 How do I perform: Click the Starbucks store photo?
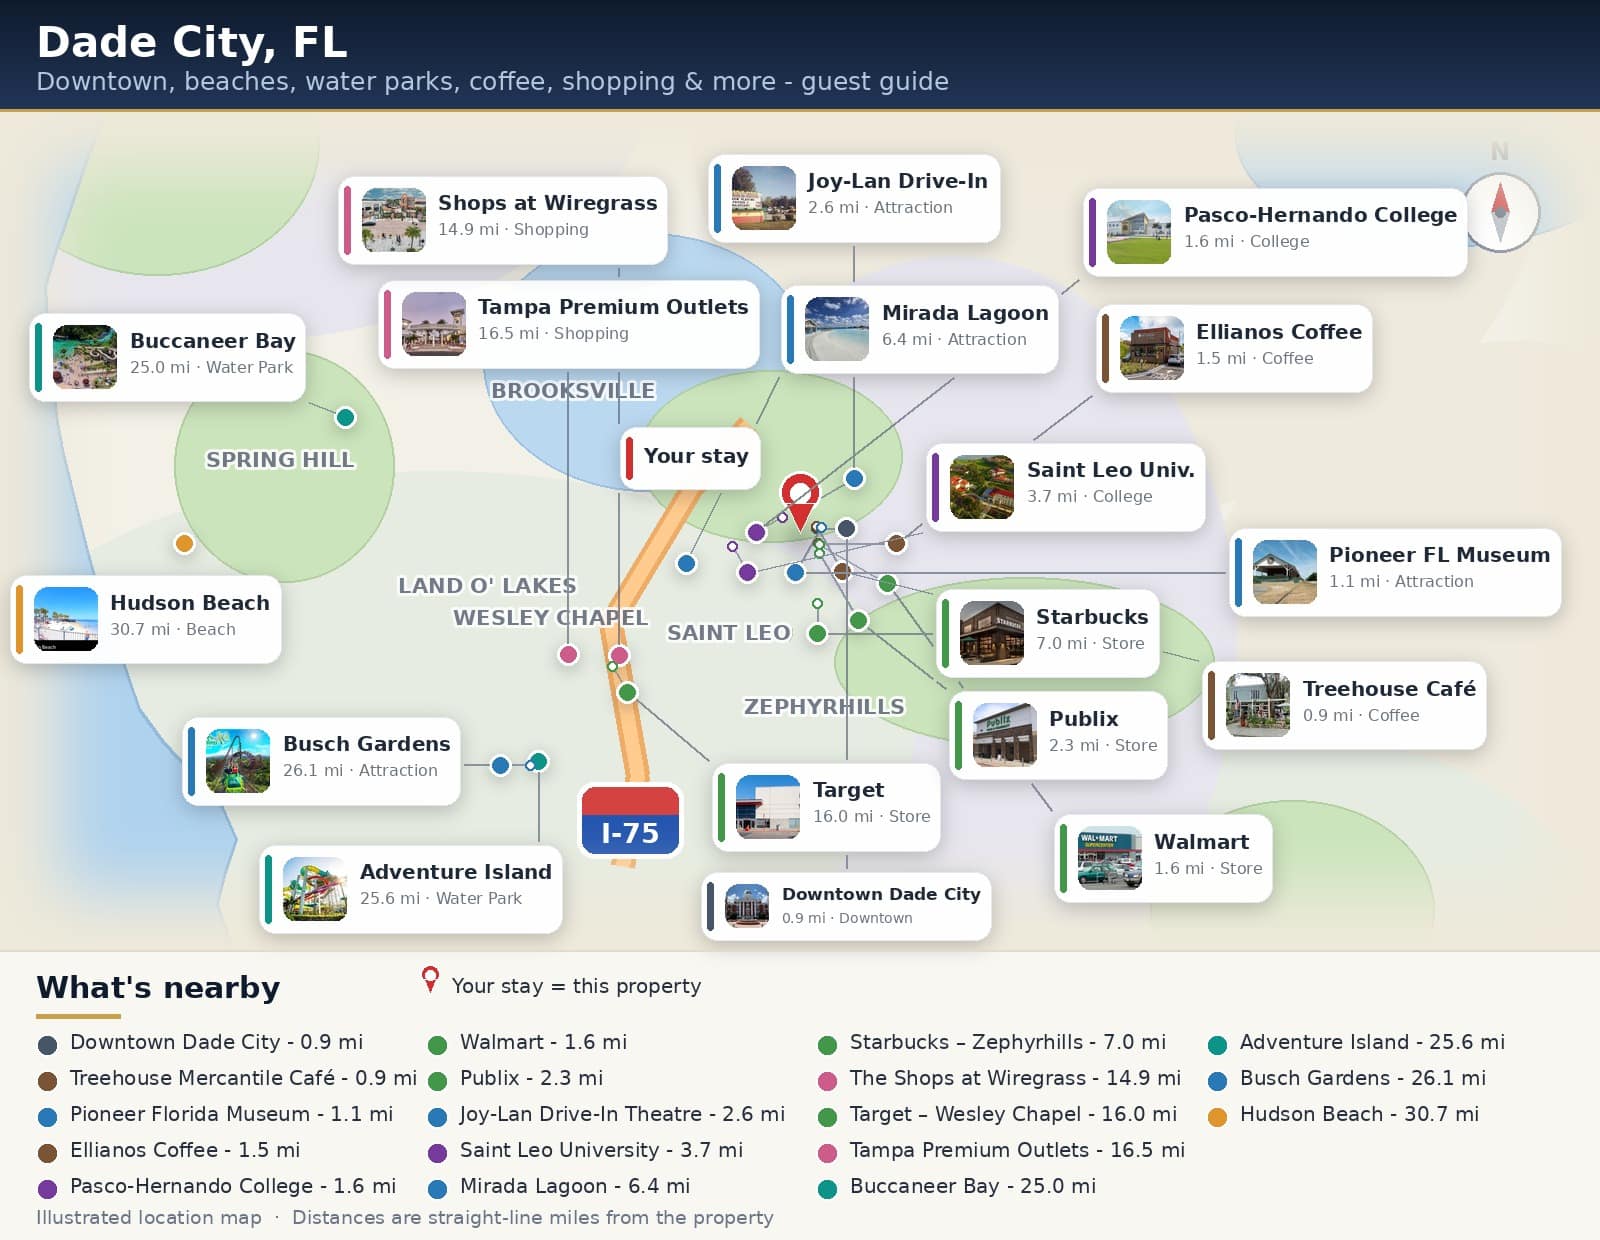point(992,633)
